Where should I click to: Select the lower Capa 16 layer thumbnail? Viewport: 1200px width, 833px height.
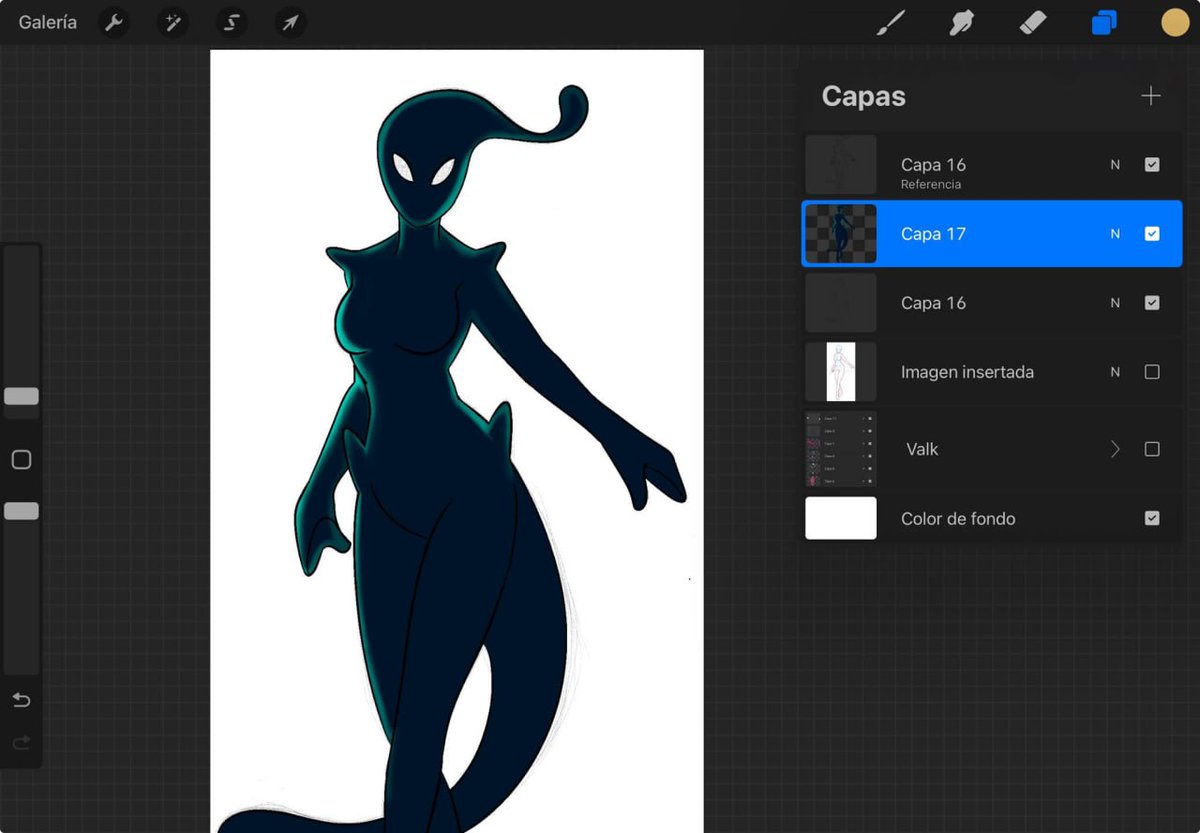tap(841, 303)
